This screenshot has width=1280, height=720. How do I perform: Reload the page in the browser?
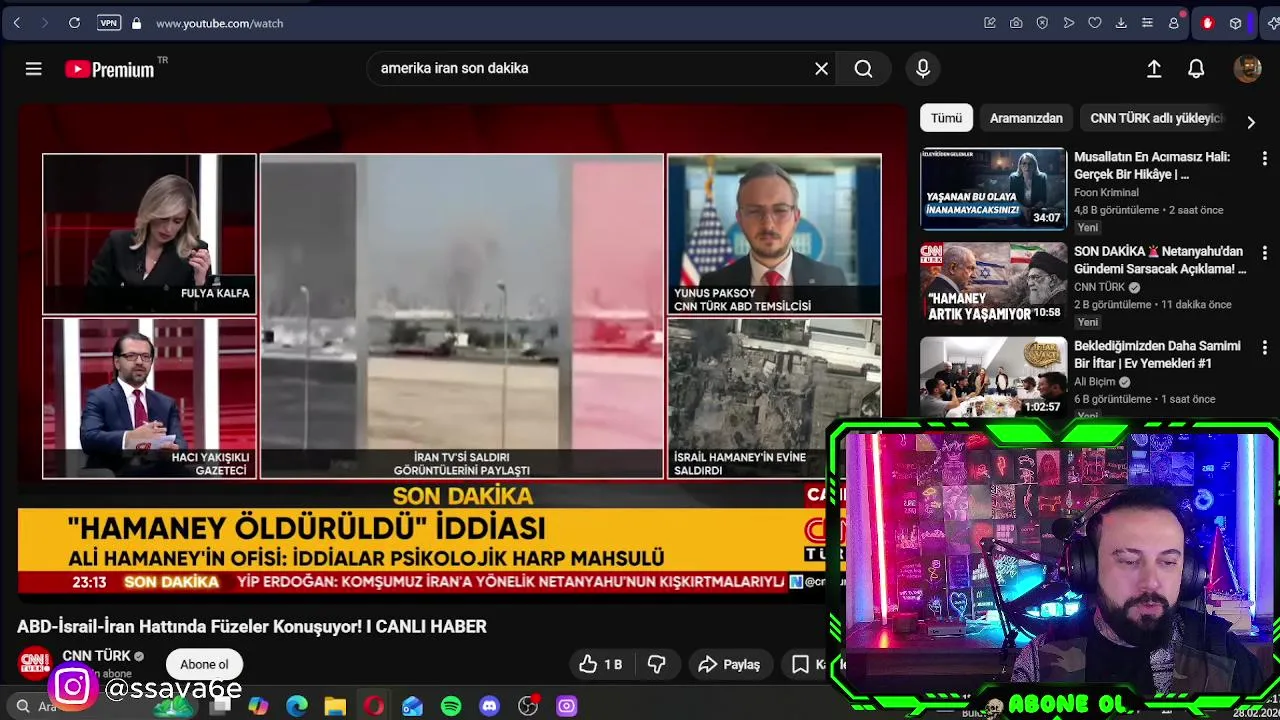point(74,23)
